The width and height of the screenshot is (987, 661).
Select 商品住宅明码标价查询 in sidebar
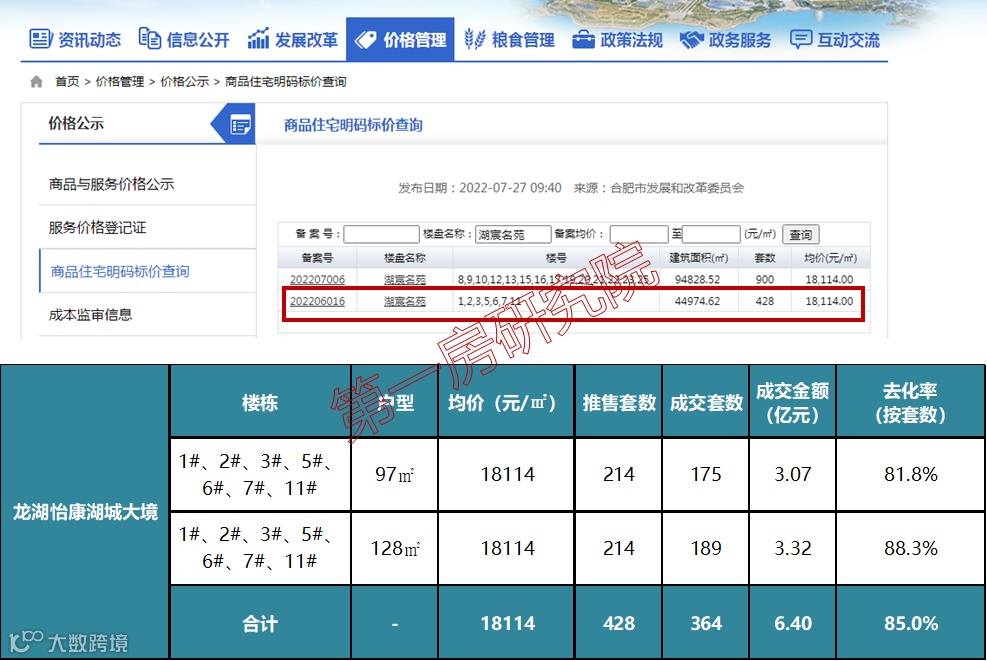coord(120,271)
